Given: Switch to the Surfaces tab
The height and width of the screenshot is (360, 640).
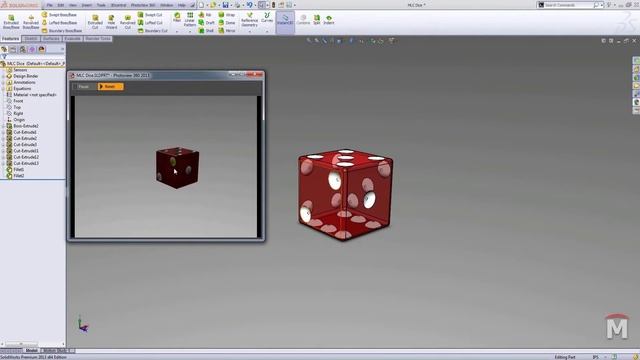Looking at the screenshot, I should pyautogui.click(x=51, y=39).
